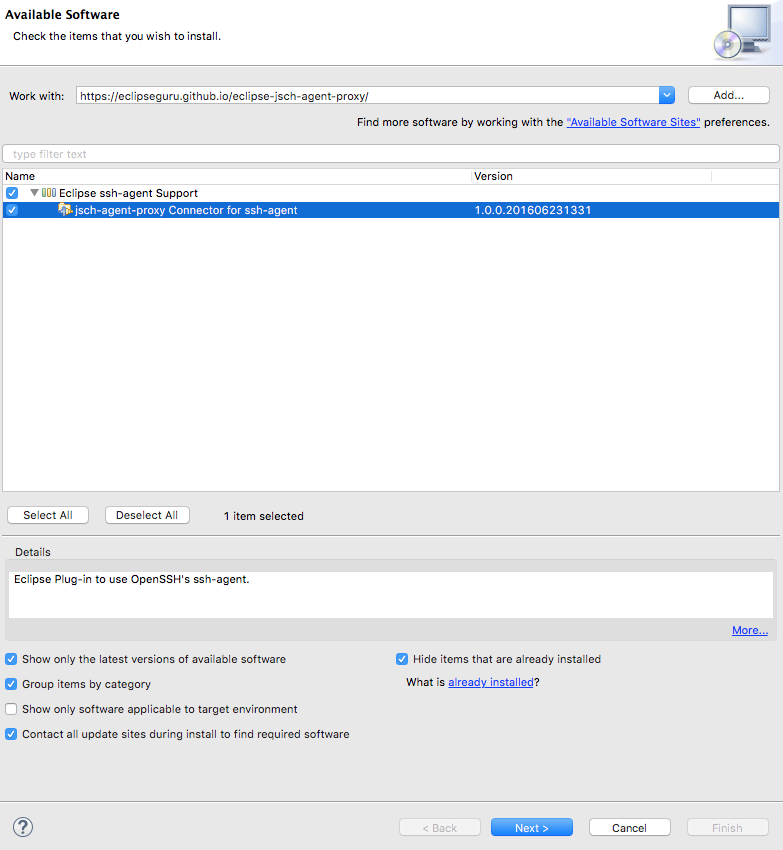The image size is (783, 850).
Task: Enable Show only software applicable to target environment
Action: [x=11, y=709]
